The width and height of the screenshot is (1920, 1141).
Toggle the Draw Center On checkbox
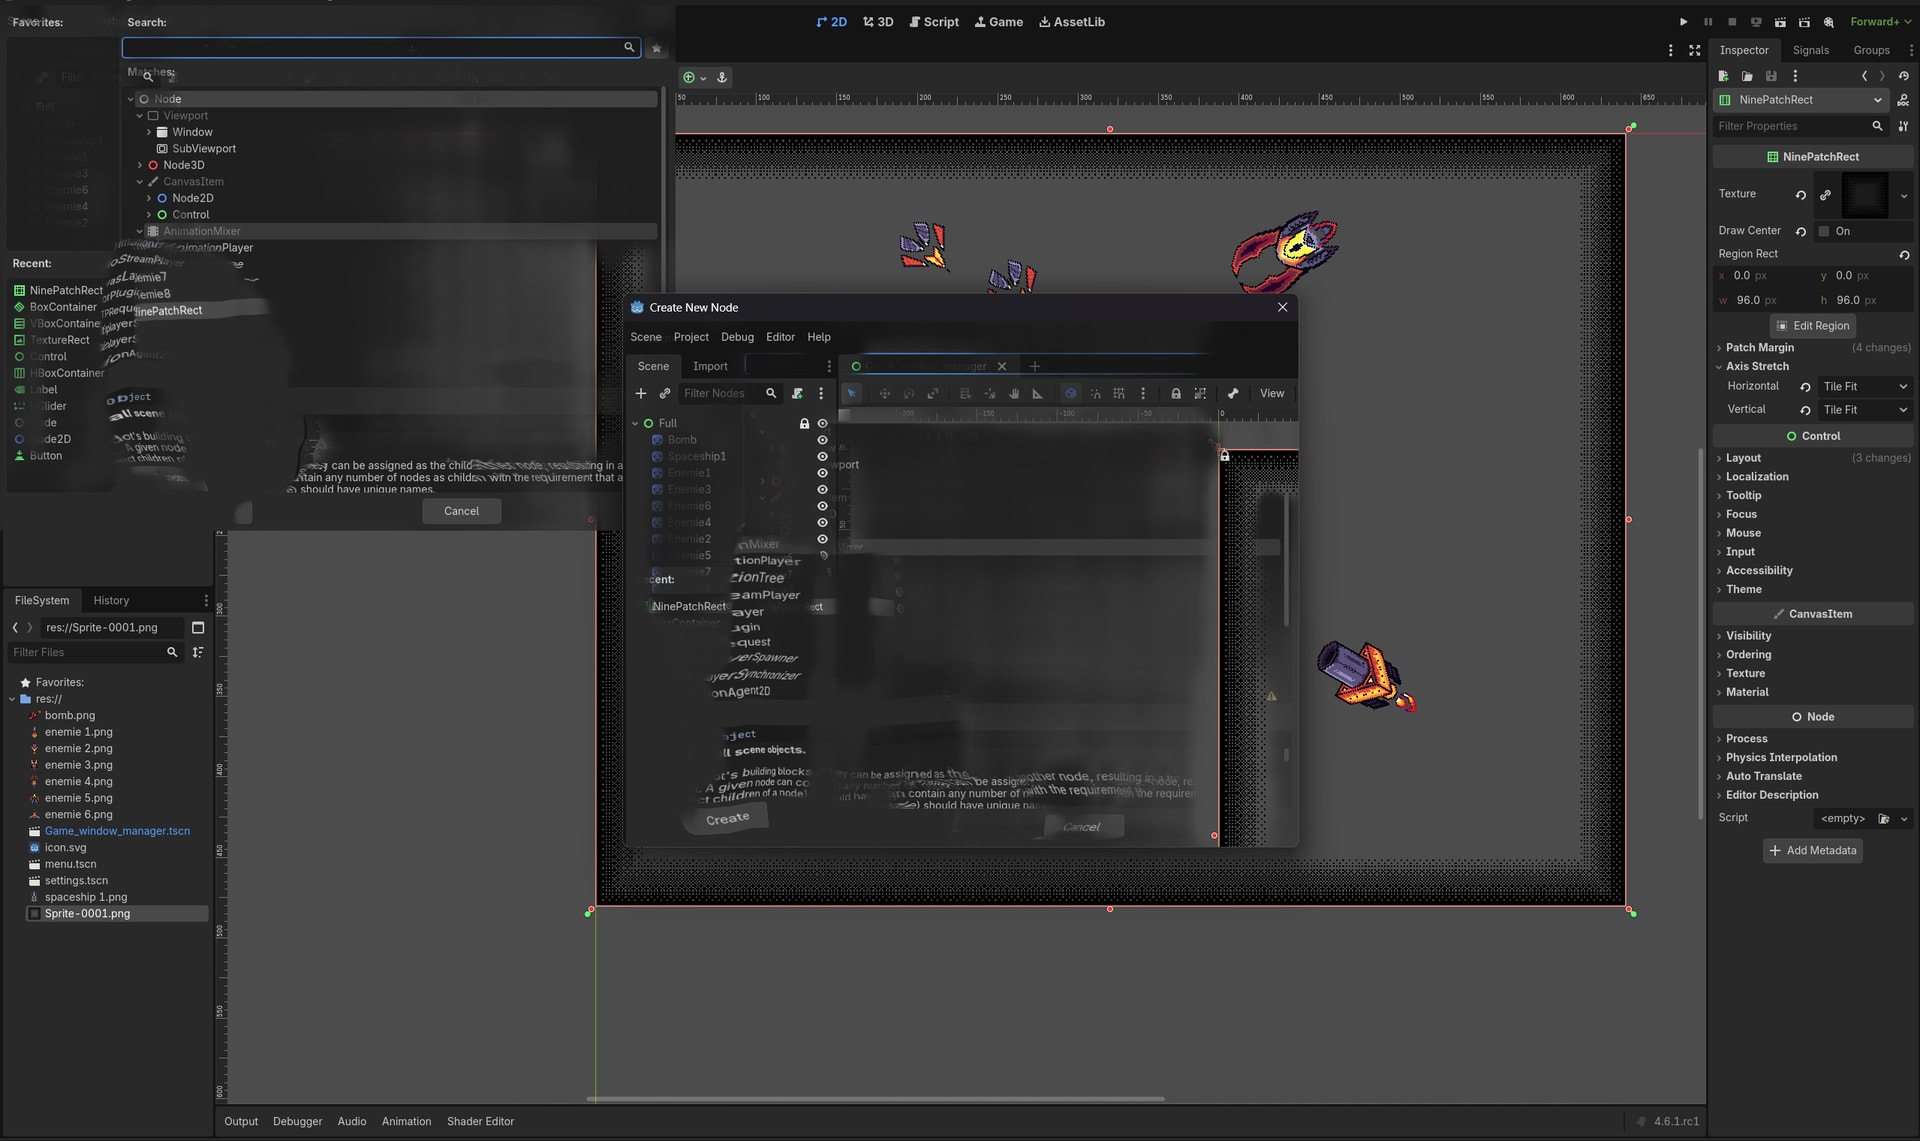coord(1824,231)
